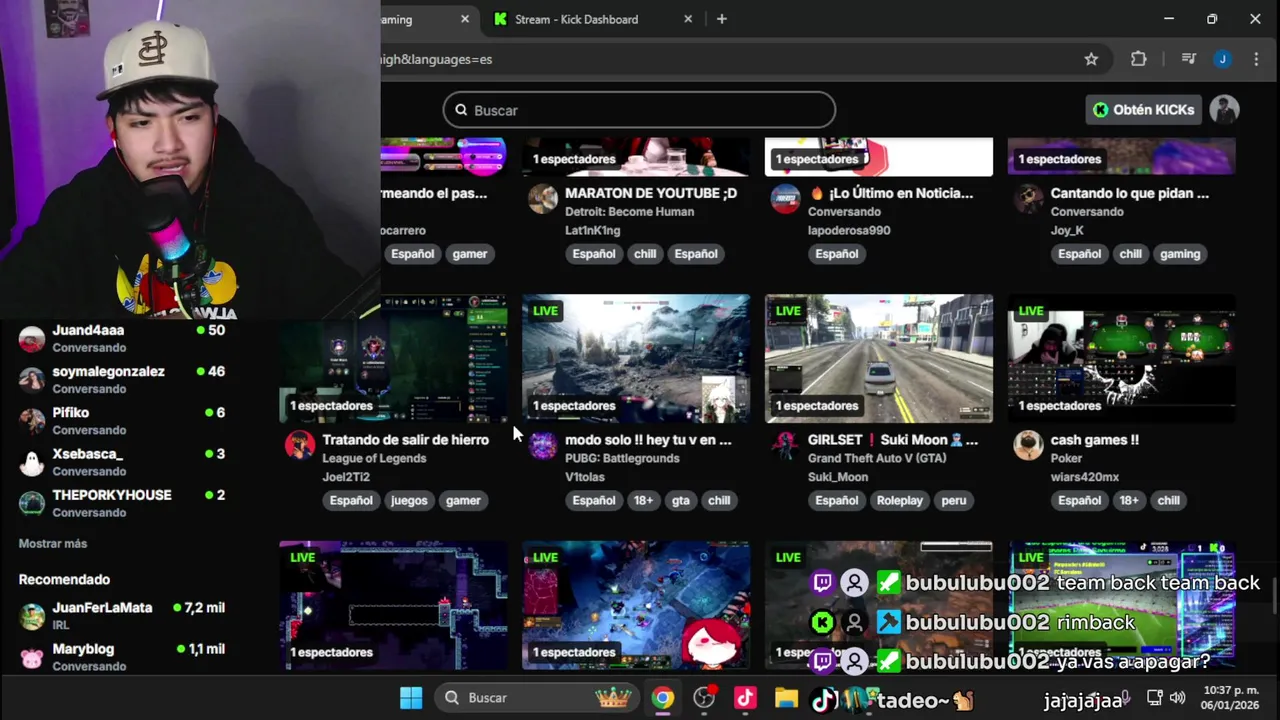Open Google Chrome from the taskbar
This screenshot has height=720, width=1280.
(663, 698)
